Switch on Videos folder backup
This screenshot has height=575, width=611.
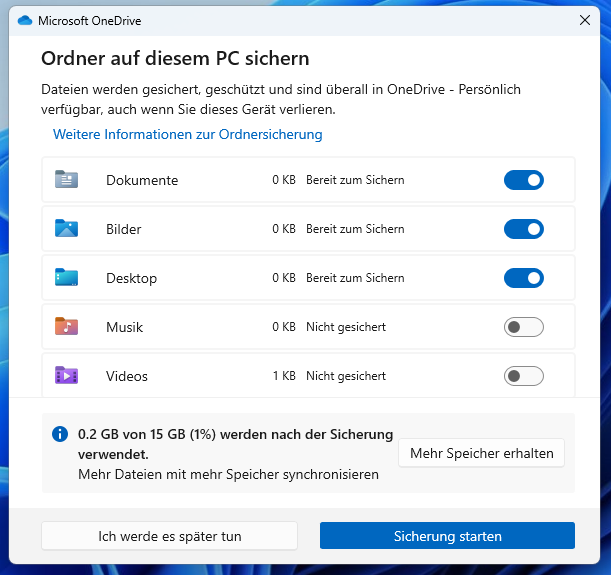coord(524,376)
